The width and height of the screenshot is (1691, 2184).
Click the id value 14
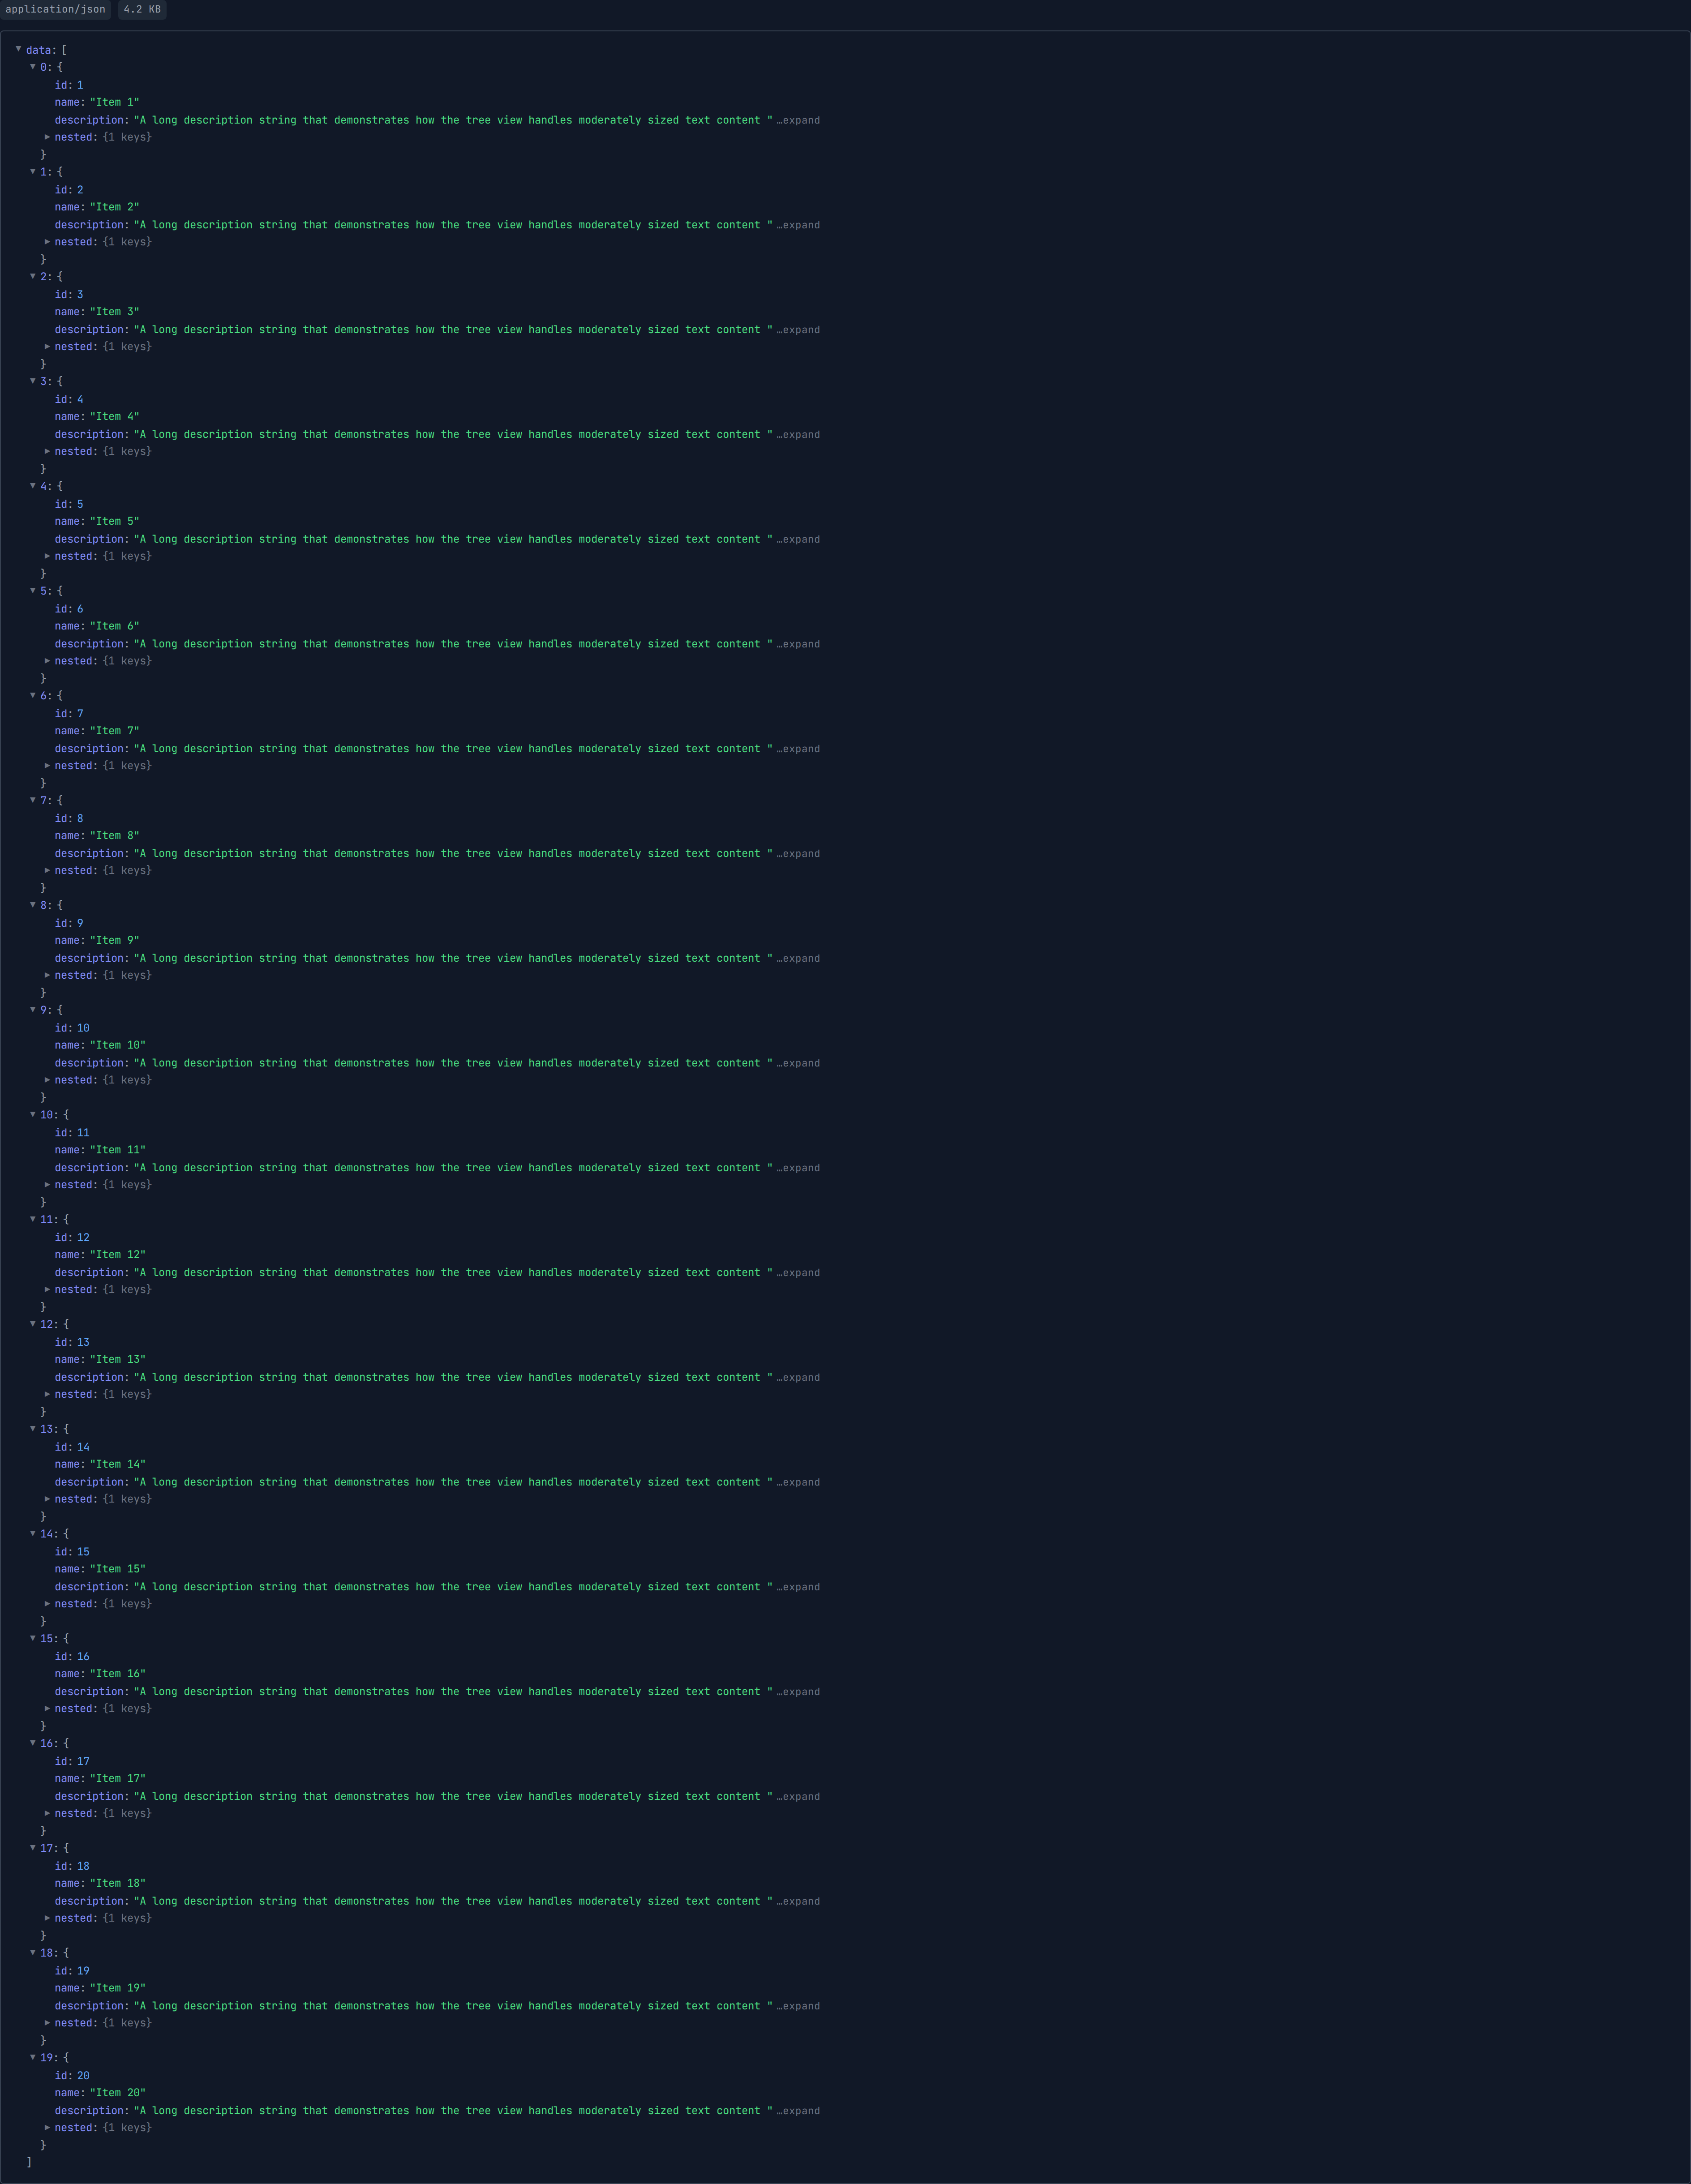[x=83, y=1447]
